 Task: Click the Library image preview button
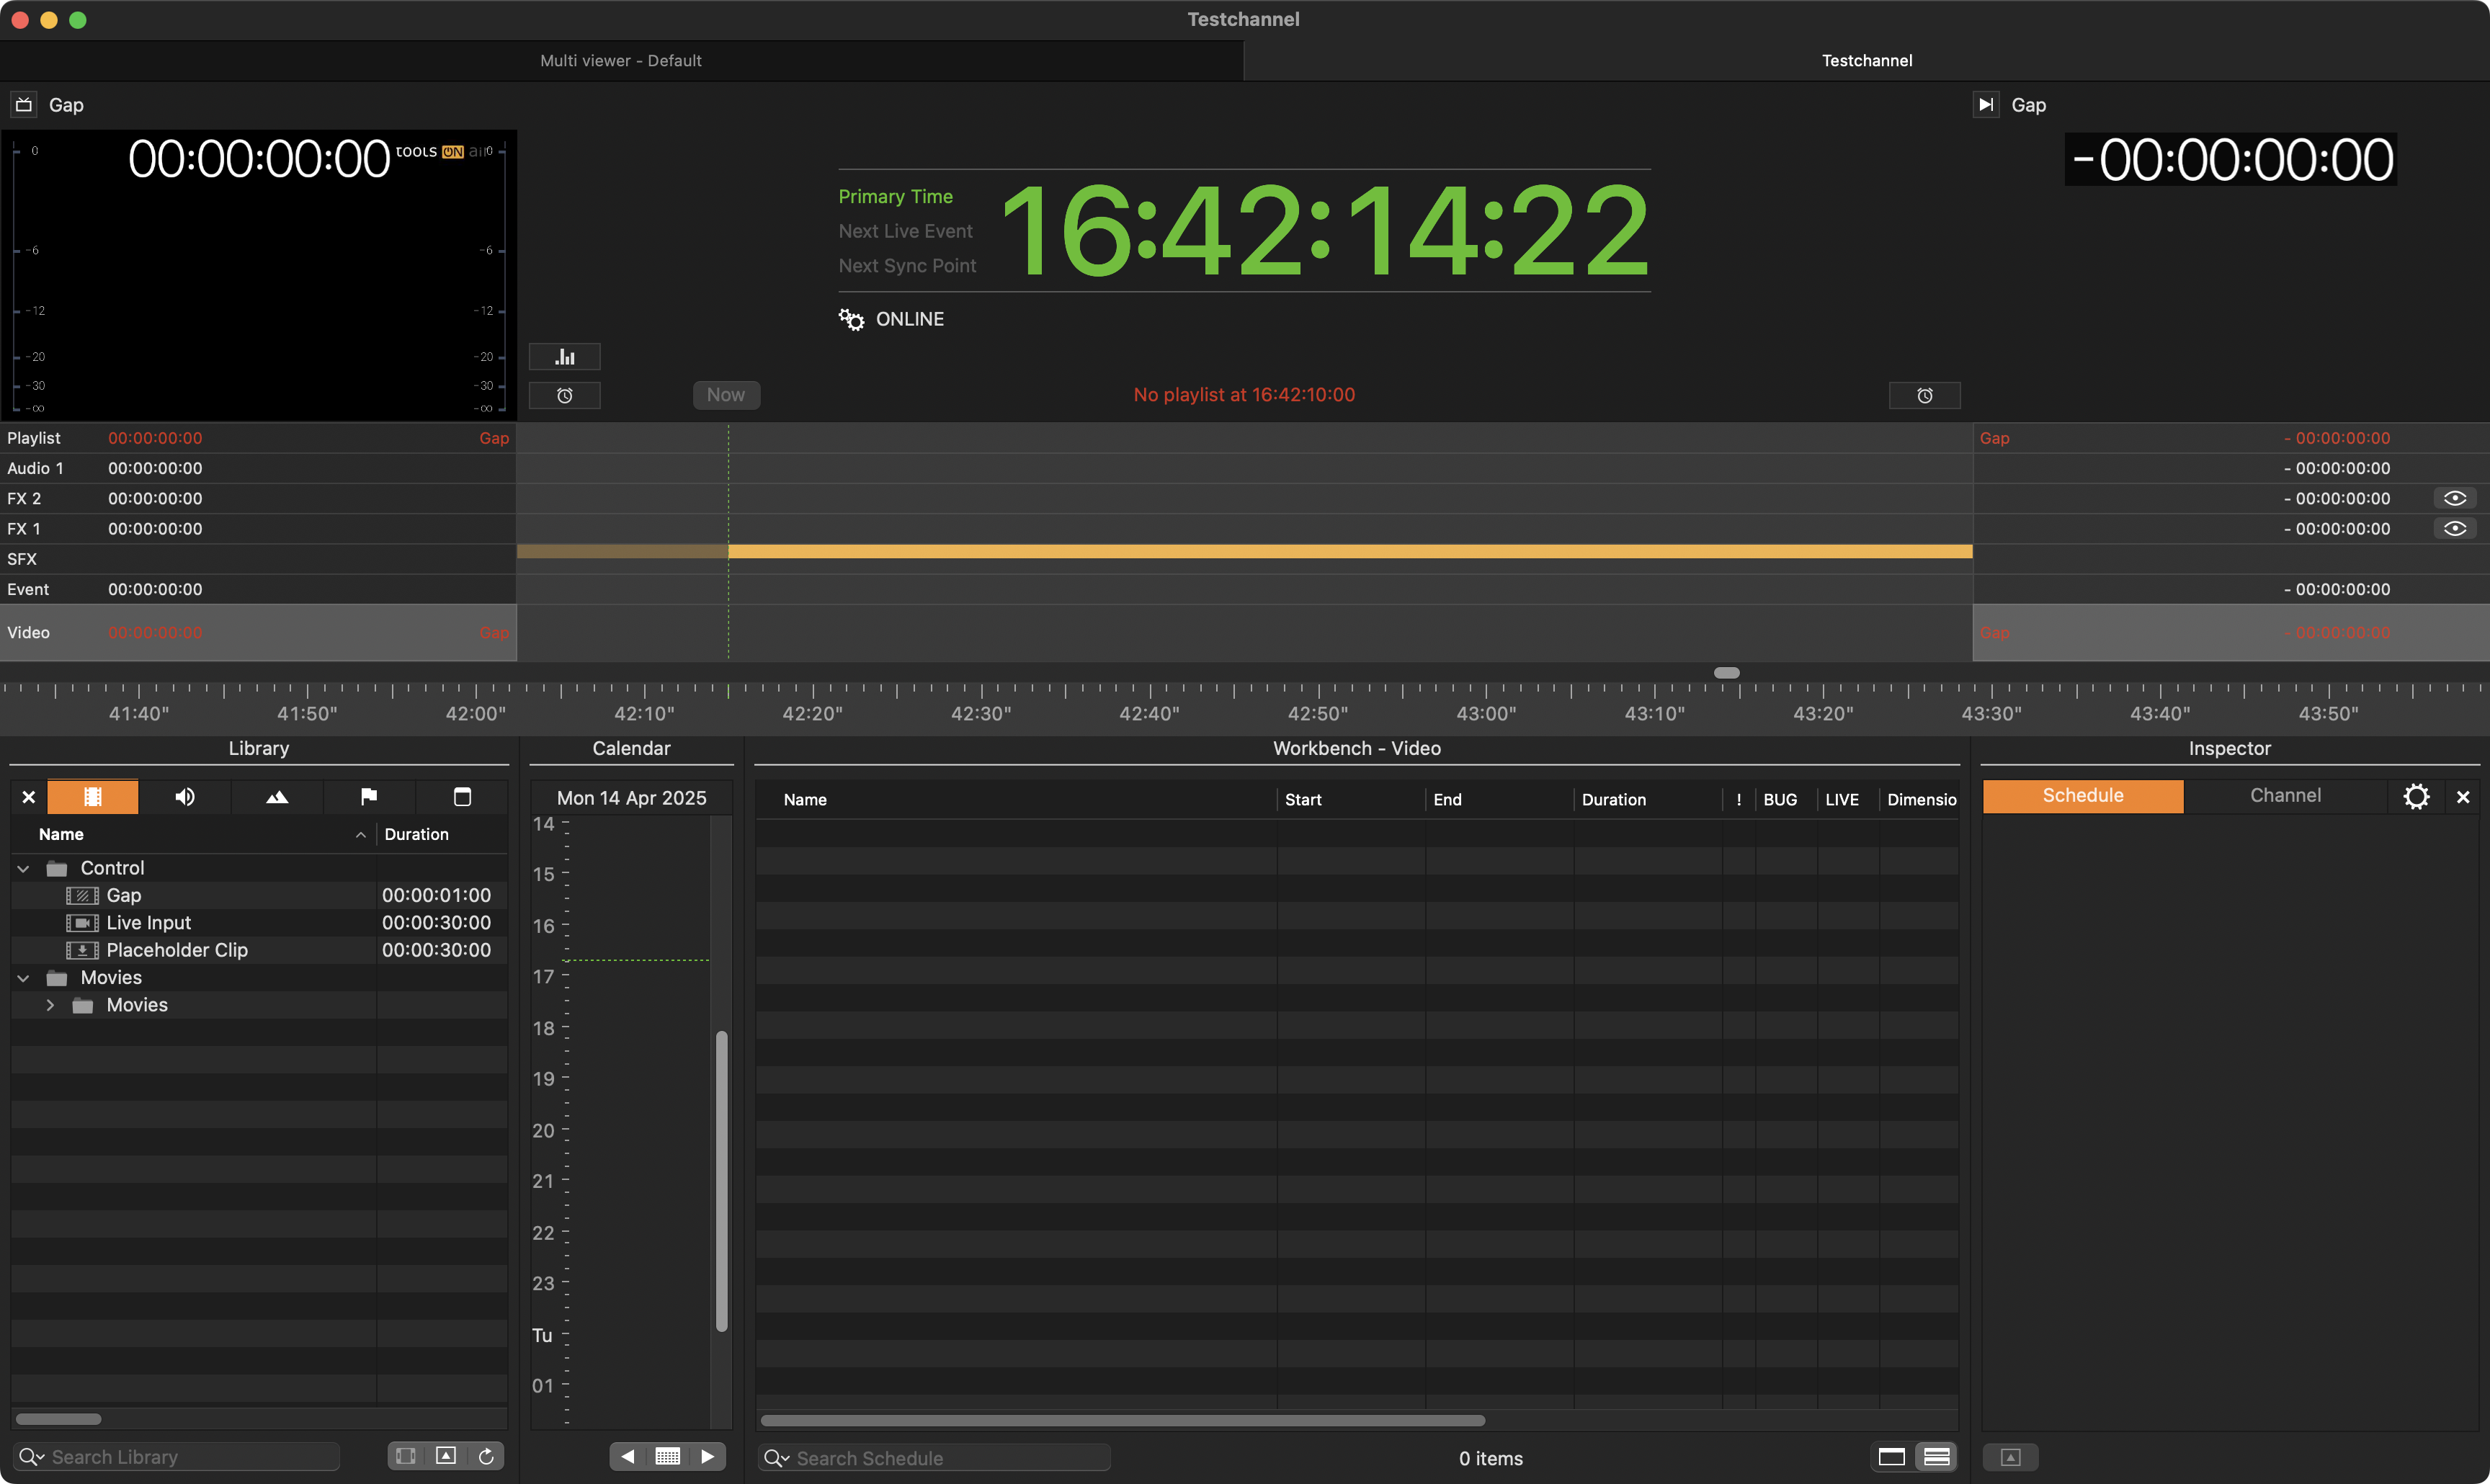[446, 1456]
